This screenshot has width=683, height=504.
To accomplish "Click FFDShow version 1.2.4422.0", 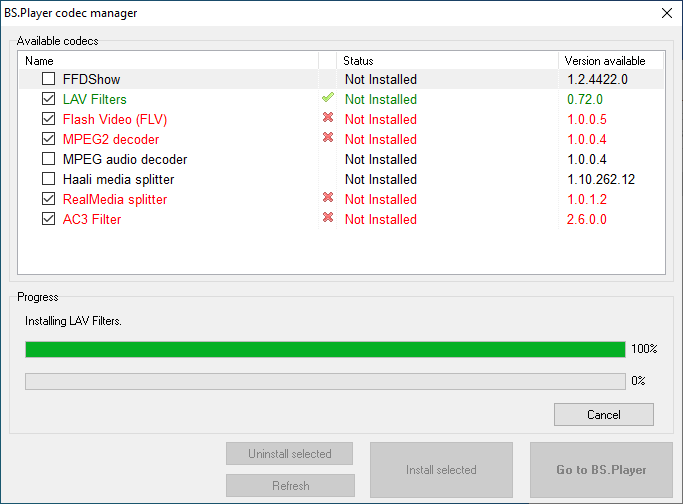I will click(597, 79).
